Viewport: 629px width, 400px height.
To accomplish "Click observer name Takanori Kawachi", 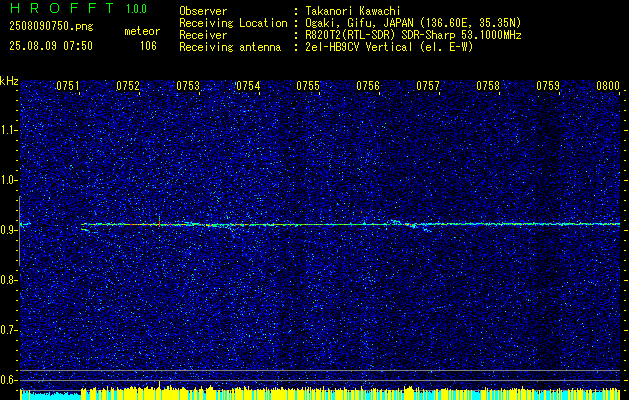I will pyautogui.click(x=352, y=11).
